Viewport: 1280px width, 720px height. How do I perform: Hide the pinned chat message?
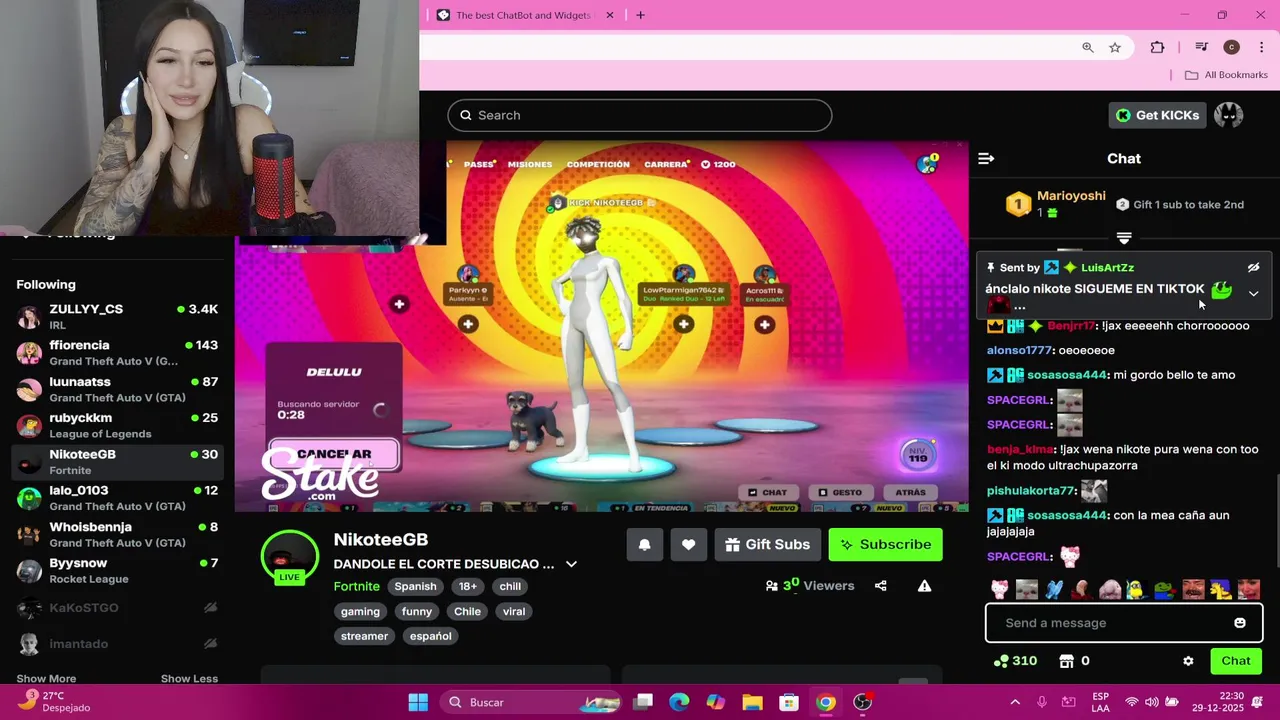tap(1253, 268)
